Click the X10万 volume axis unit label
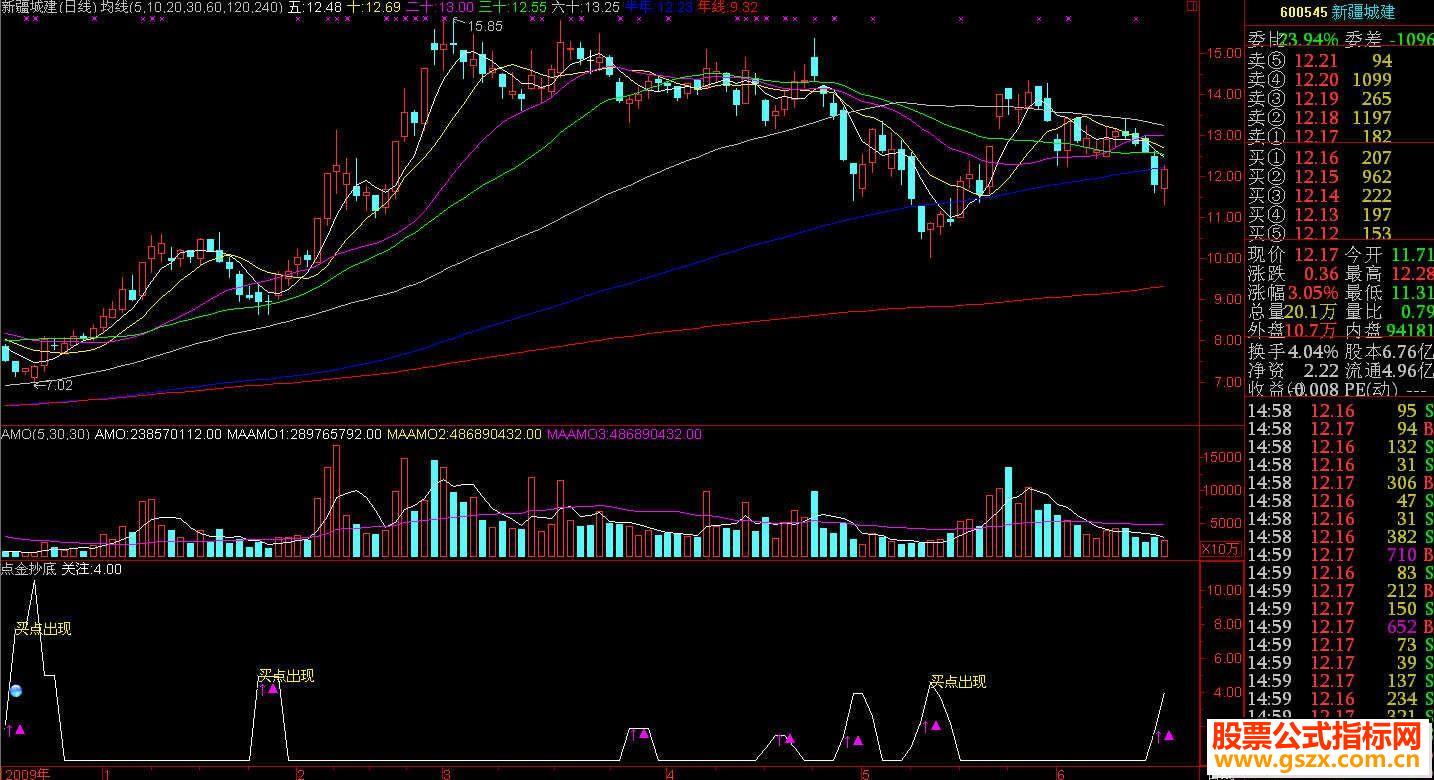 [x=1218, y=549]
